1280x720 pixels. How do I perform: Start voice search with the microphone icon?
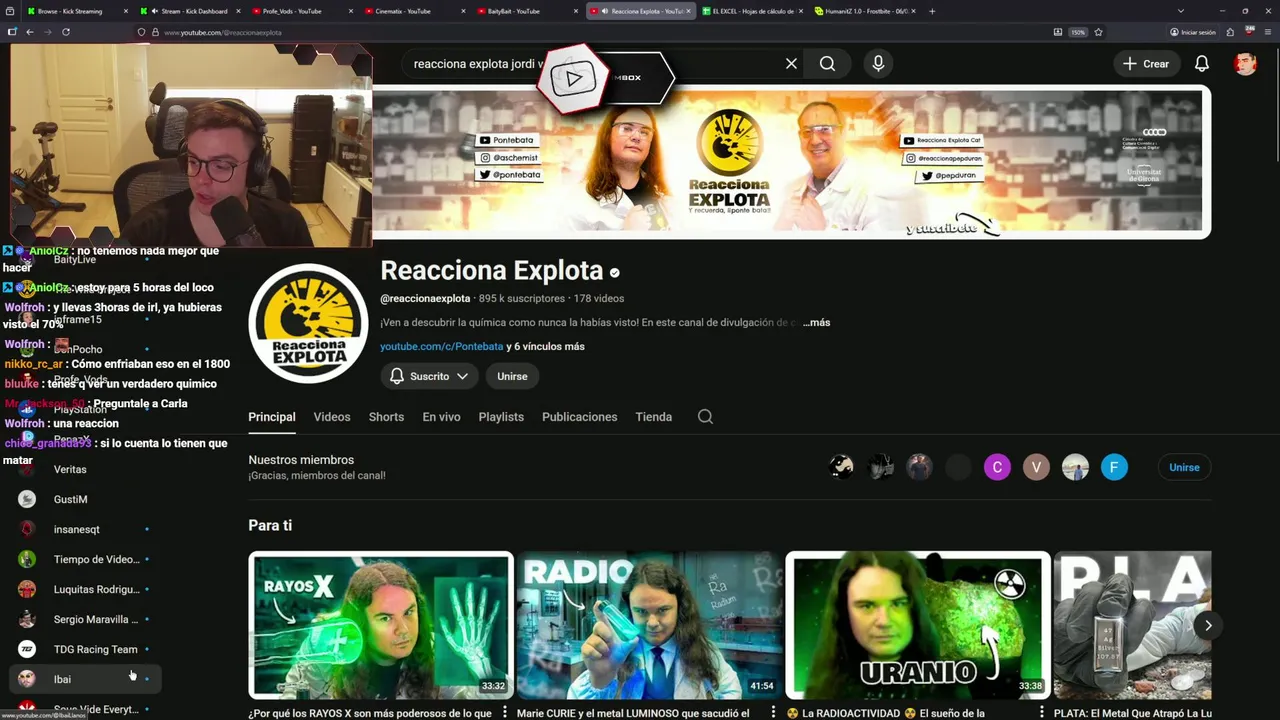878,63
